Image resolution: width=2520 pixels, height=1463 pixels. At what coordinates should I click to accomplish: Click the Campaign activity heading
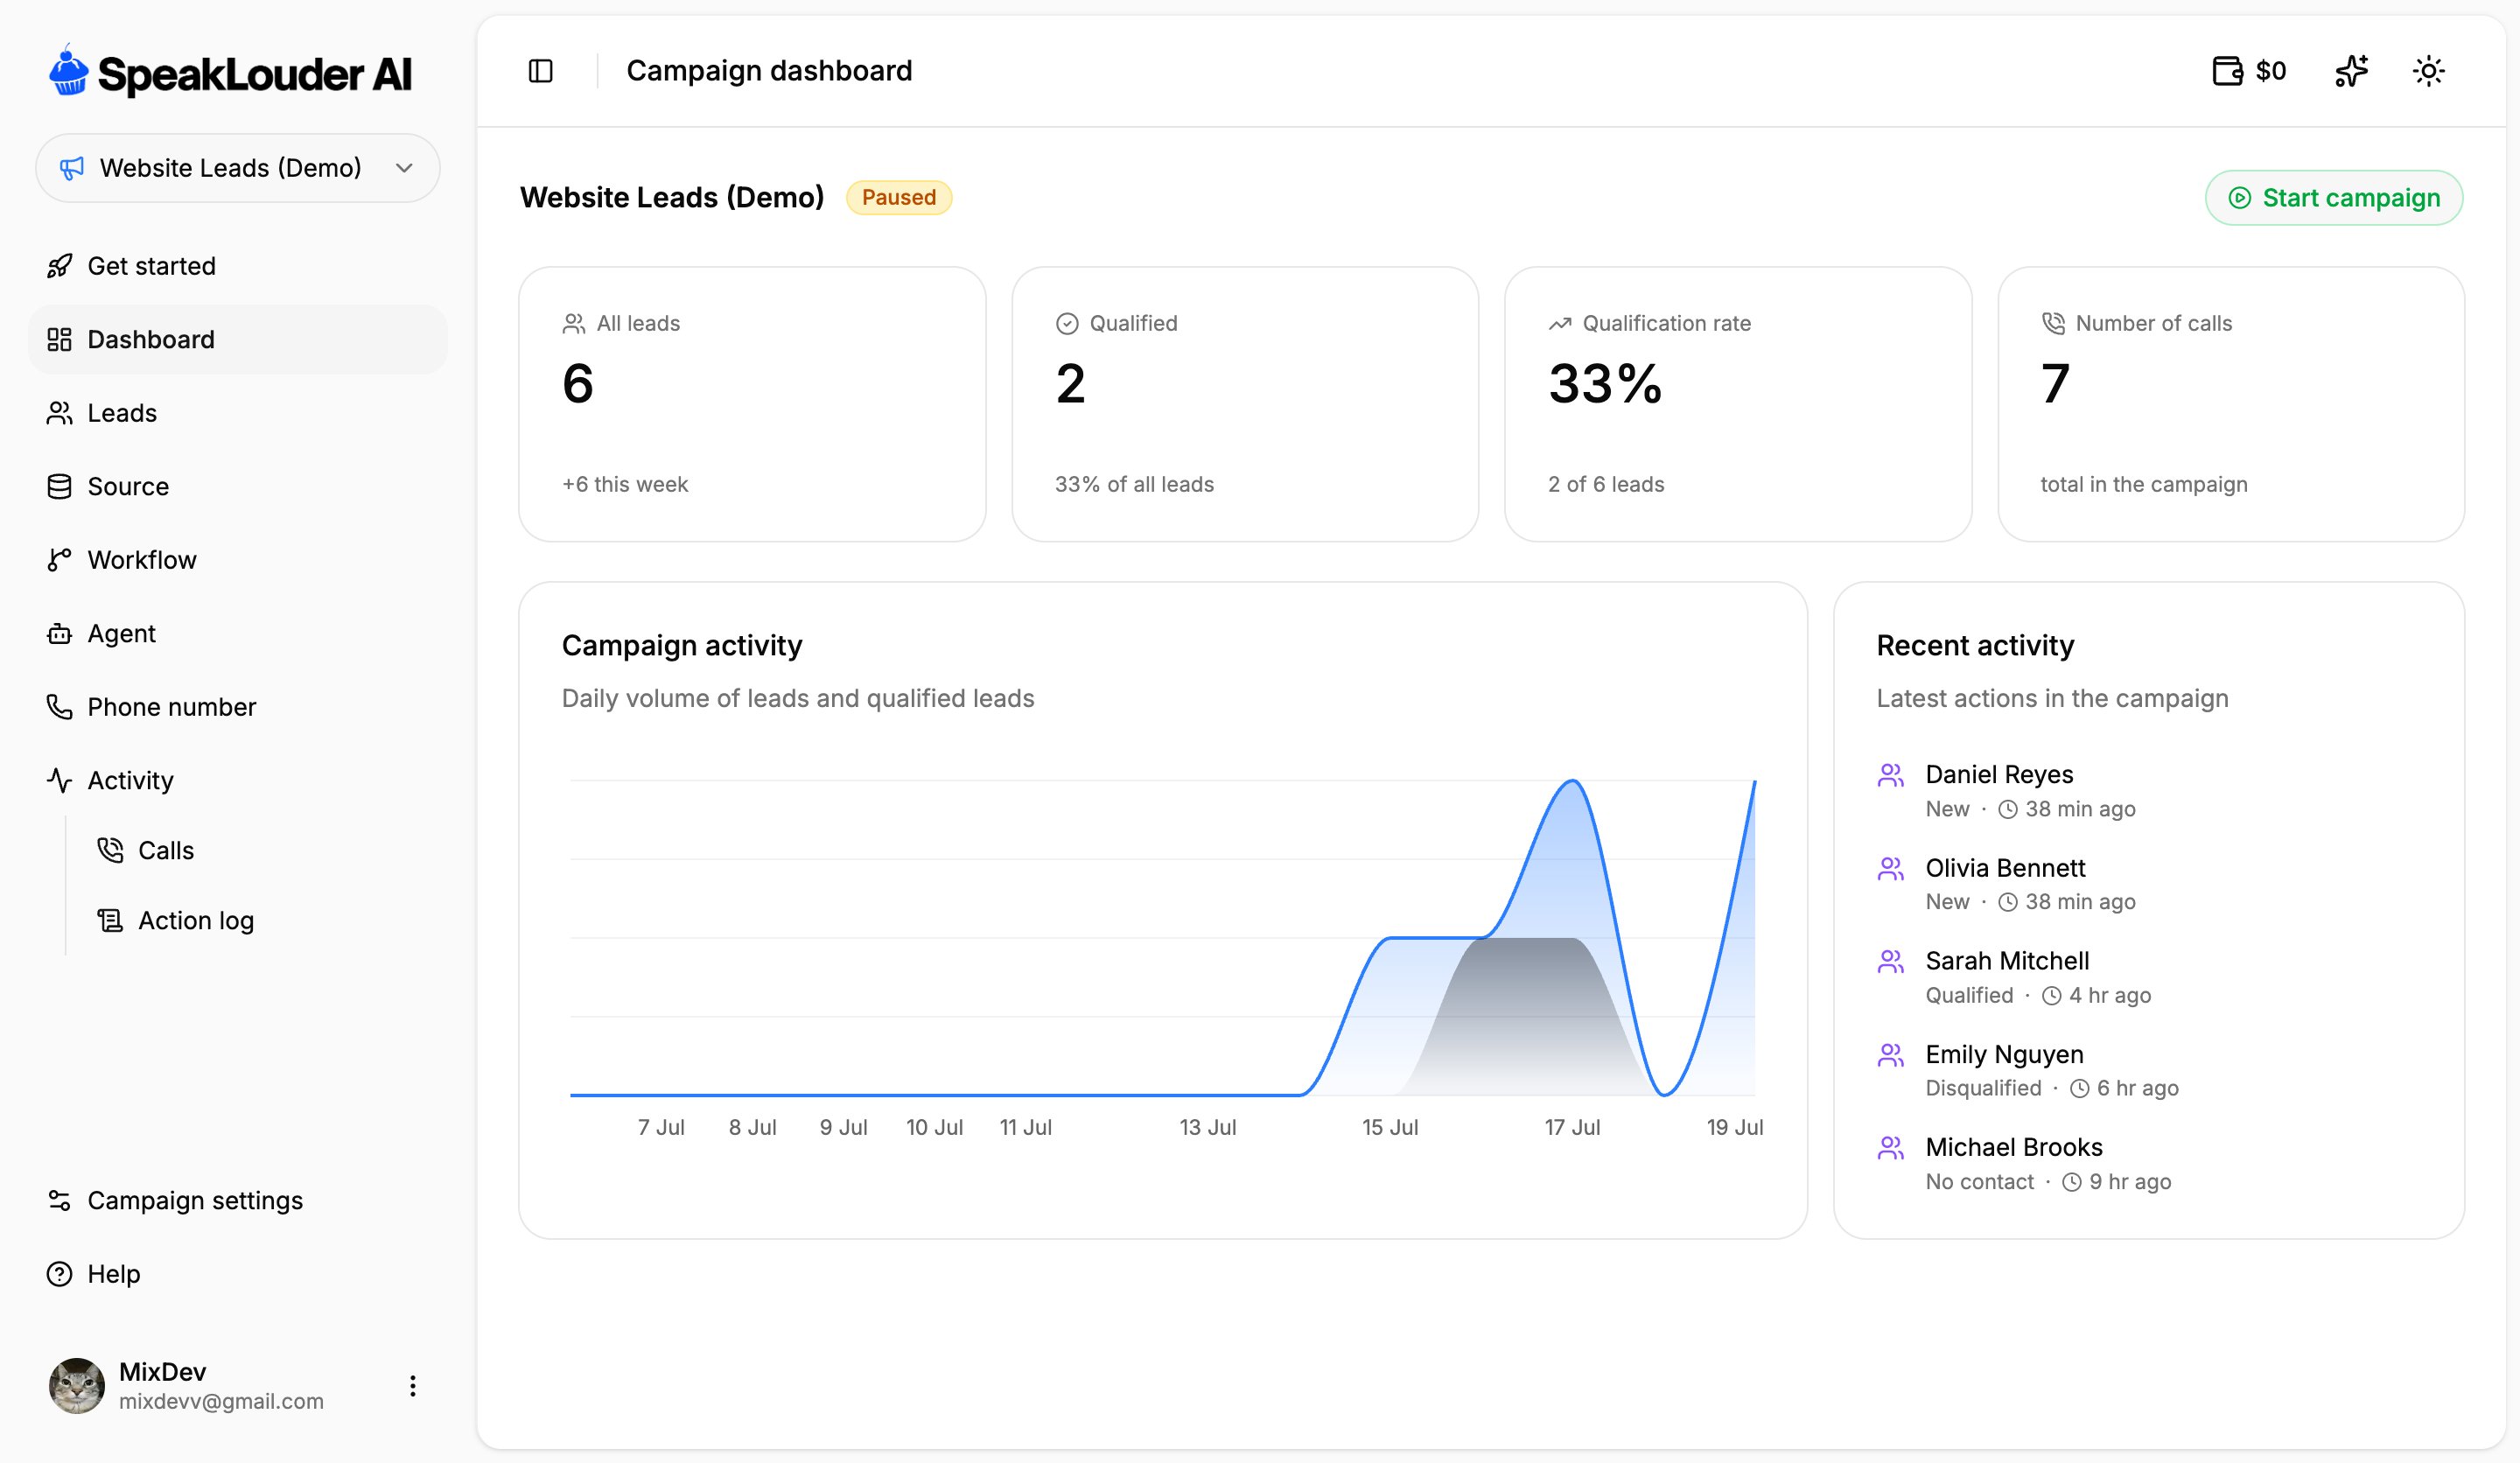click(682, 646)
